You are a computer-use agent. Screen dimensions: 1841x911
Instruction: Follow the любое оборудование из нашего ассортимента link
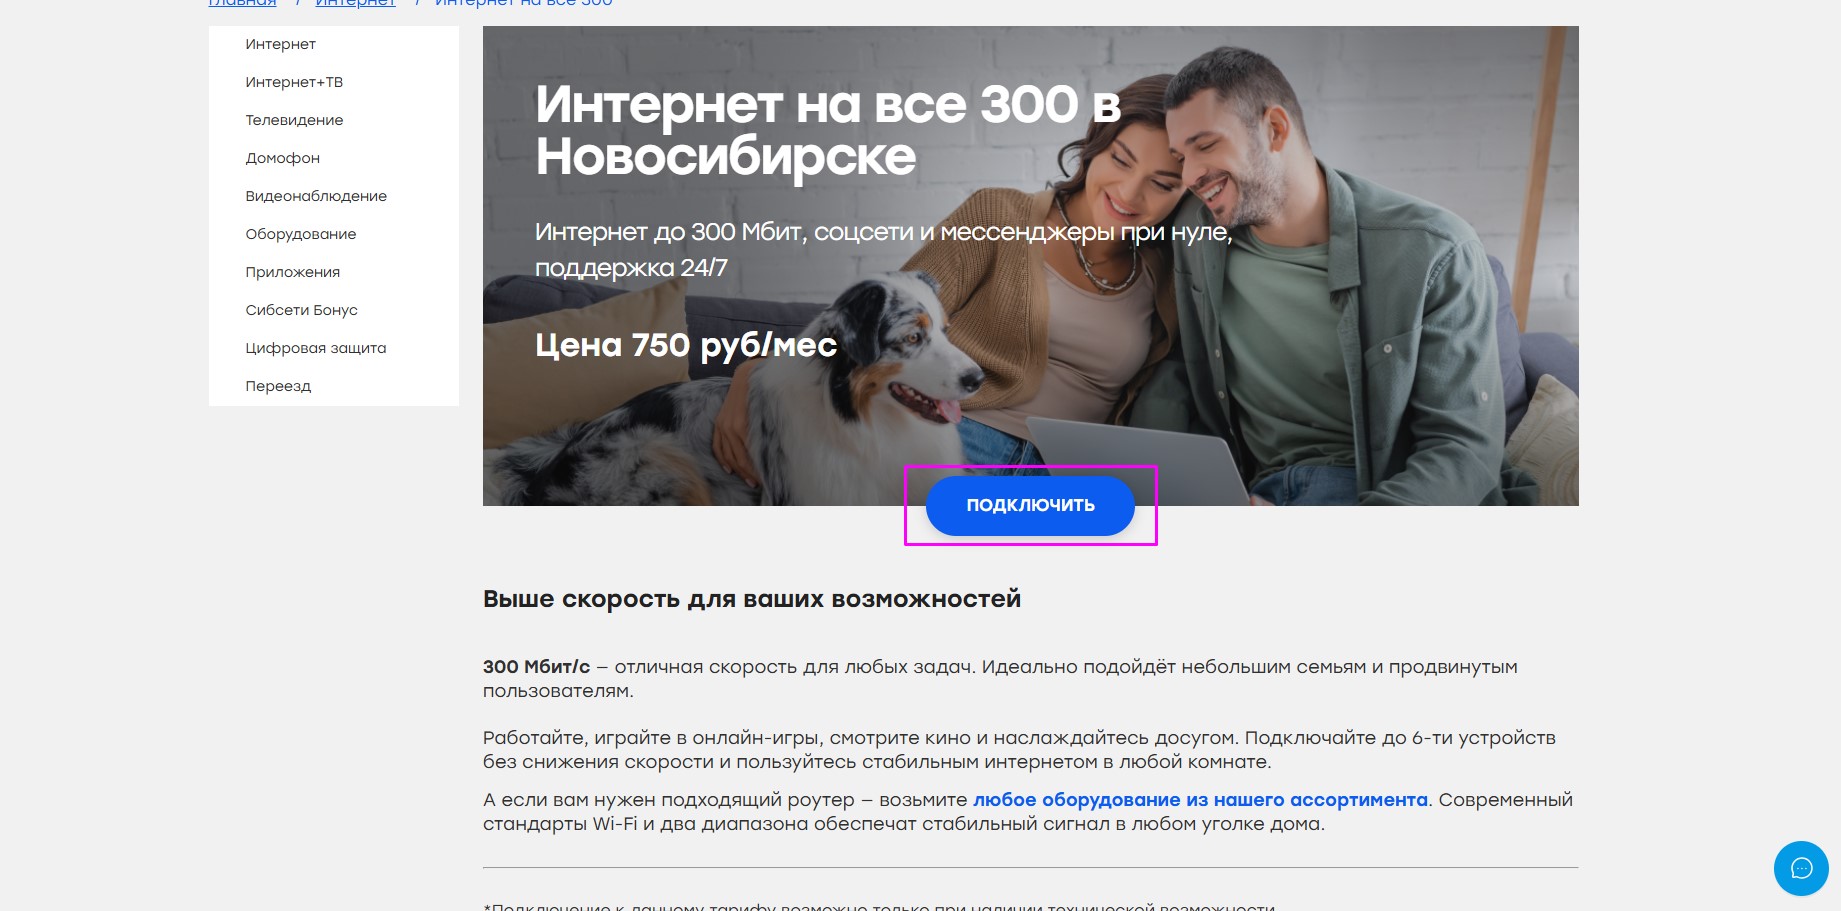(1200, 800)
